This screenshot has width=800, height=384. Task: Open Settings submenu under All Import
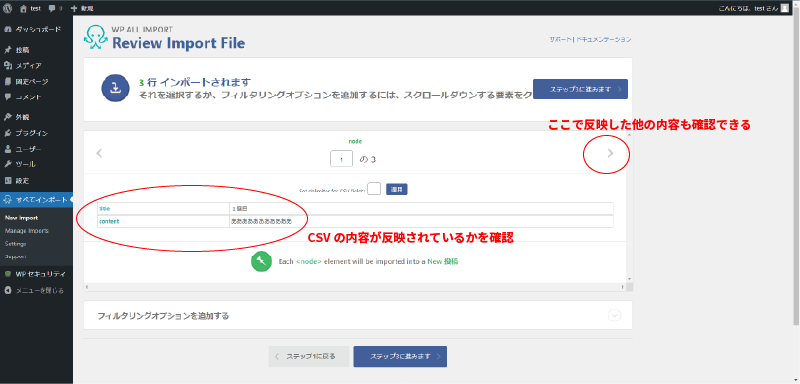click(x=15, y=244)
